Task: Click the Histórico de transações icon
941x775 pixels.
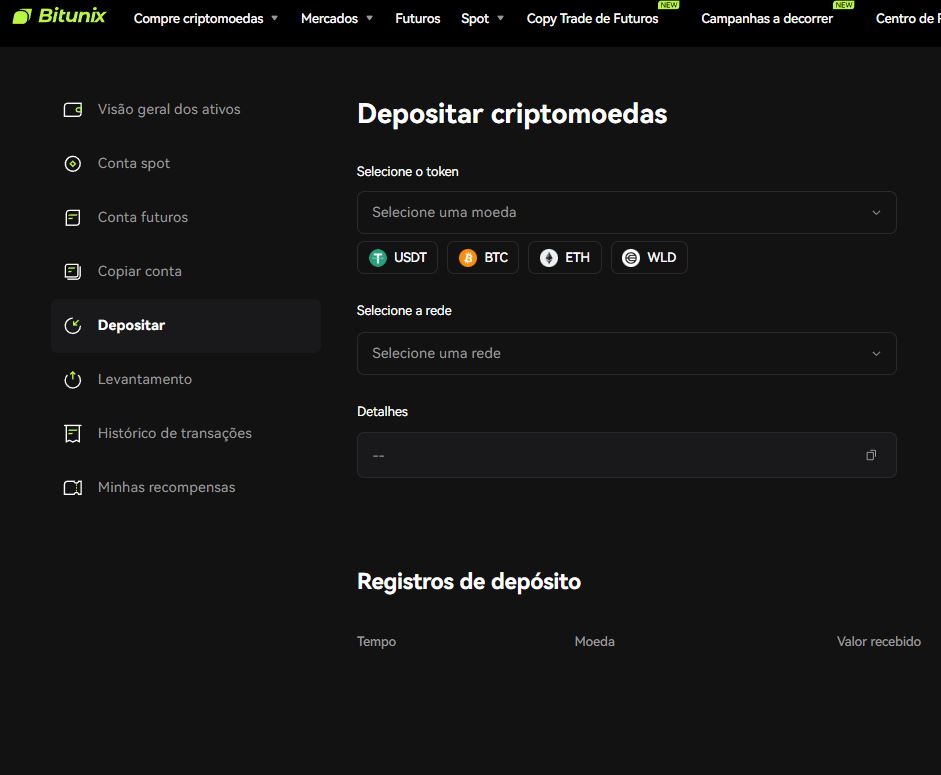Action: click(x=72, y=434)
